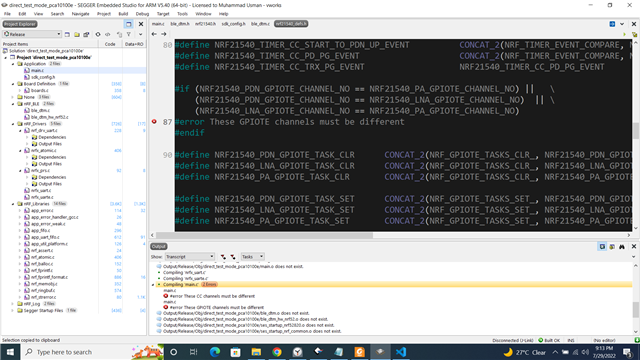This screenshot has height=360, width=640.
Task: Open the Tasks dropdown in Output panel
Action: (x=252, y=257)
